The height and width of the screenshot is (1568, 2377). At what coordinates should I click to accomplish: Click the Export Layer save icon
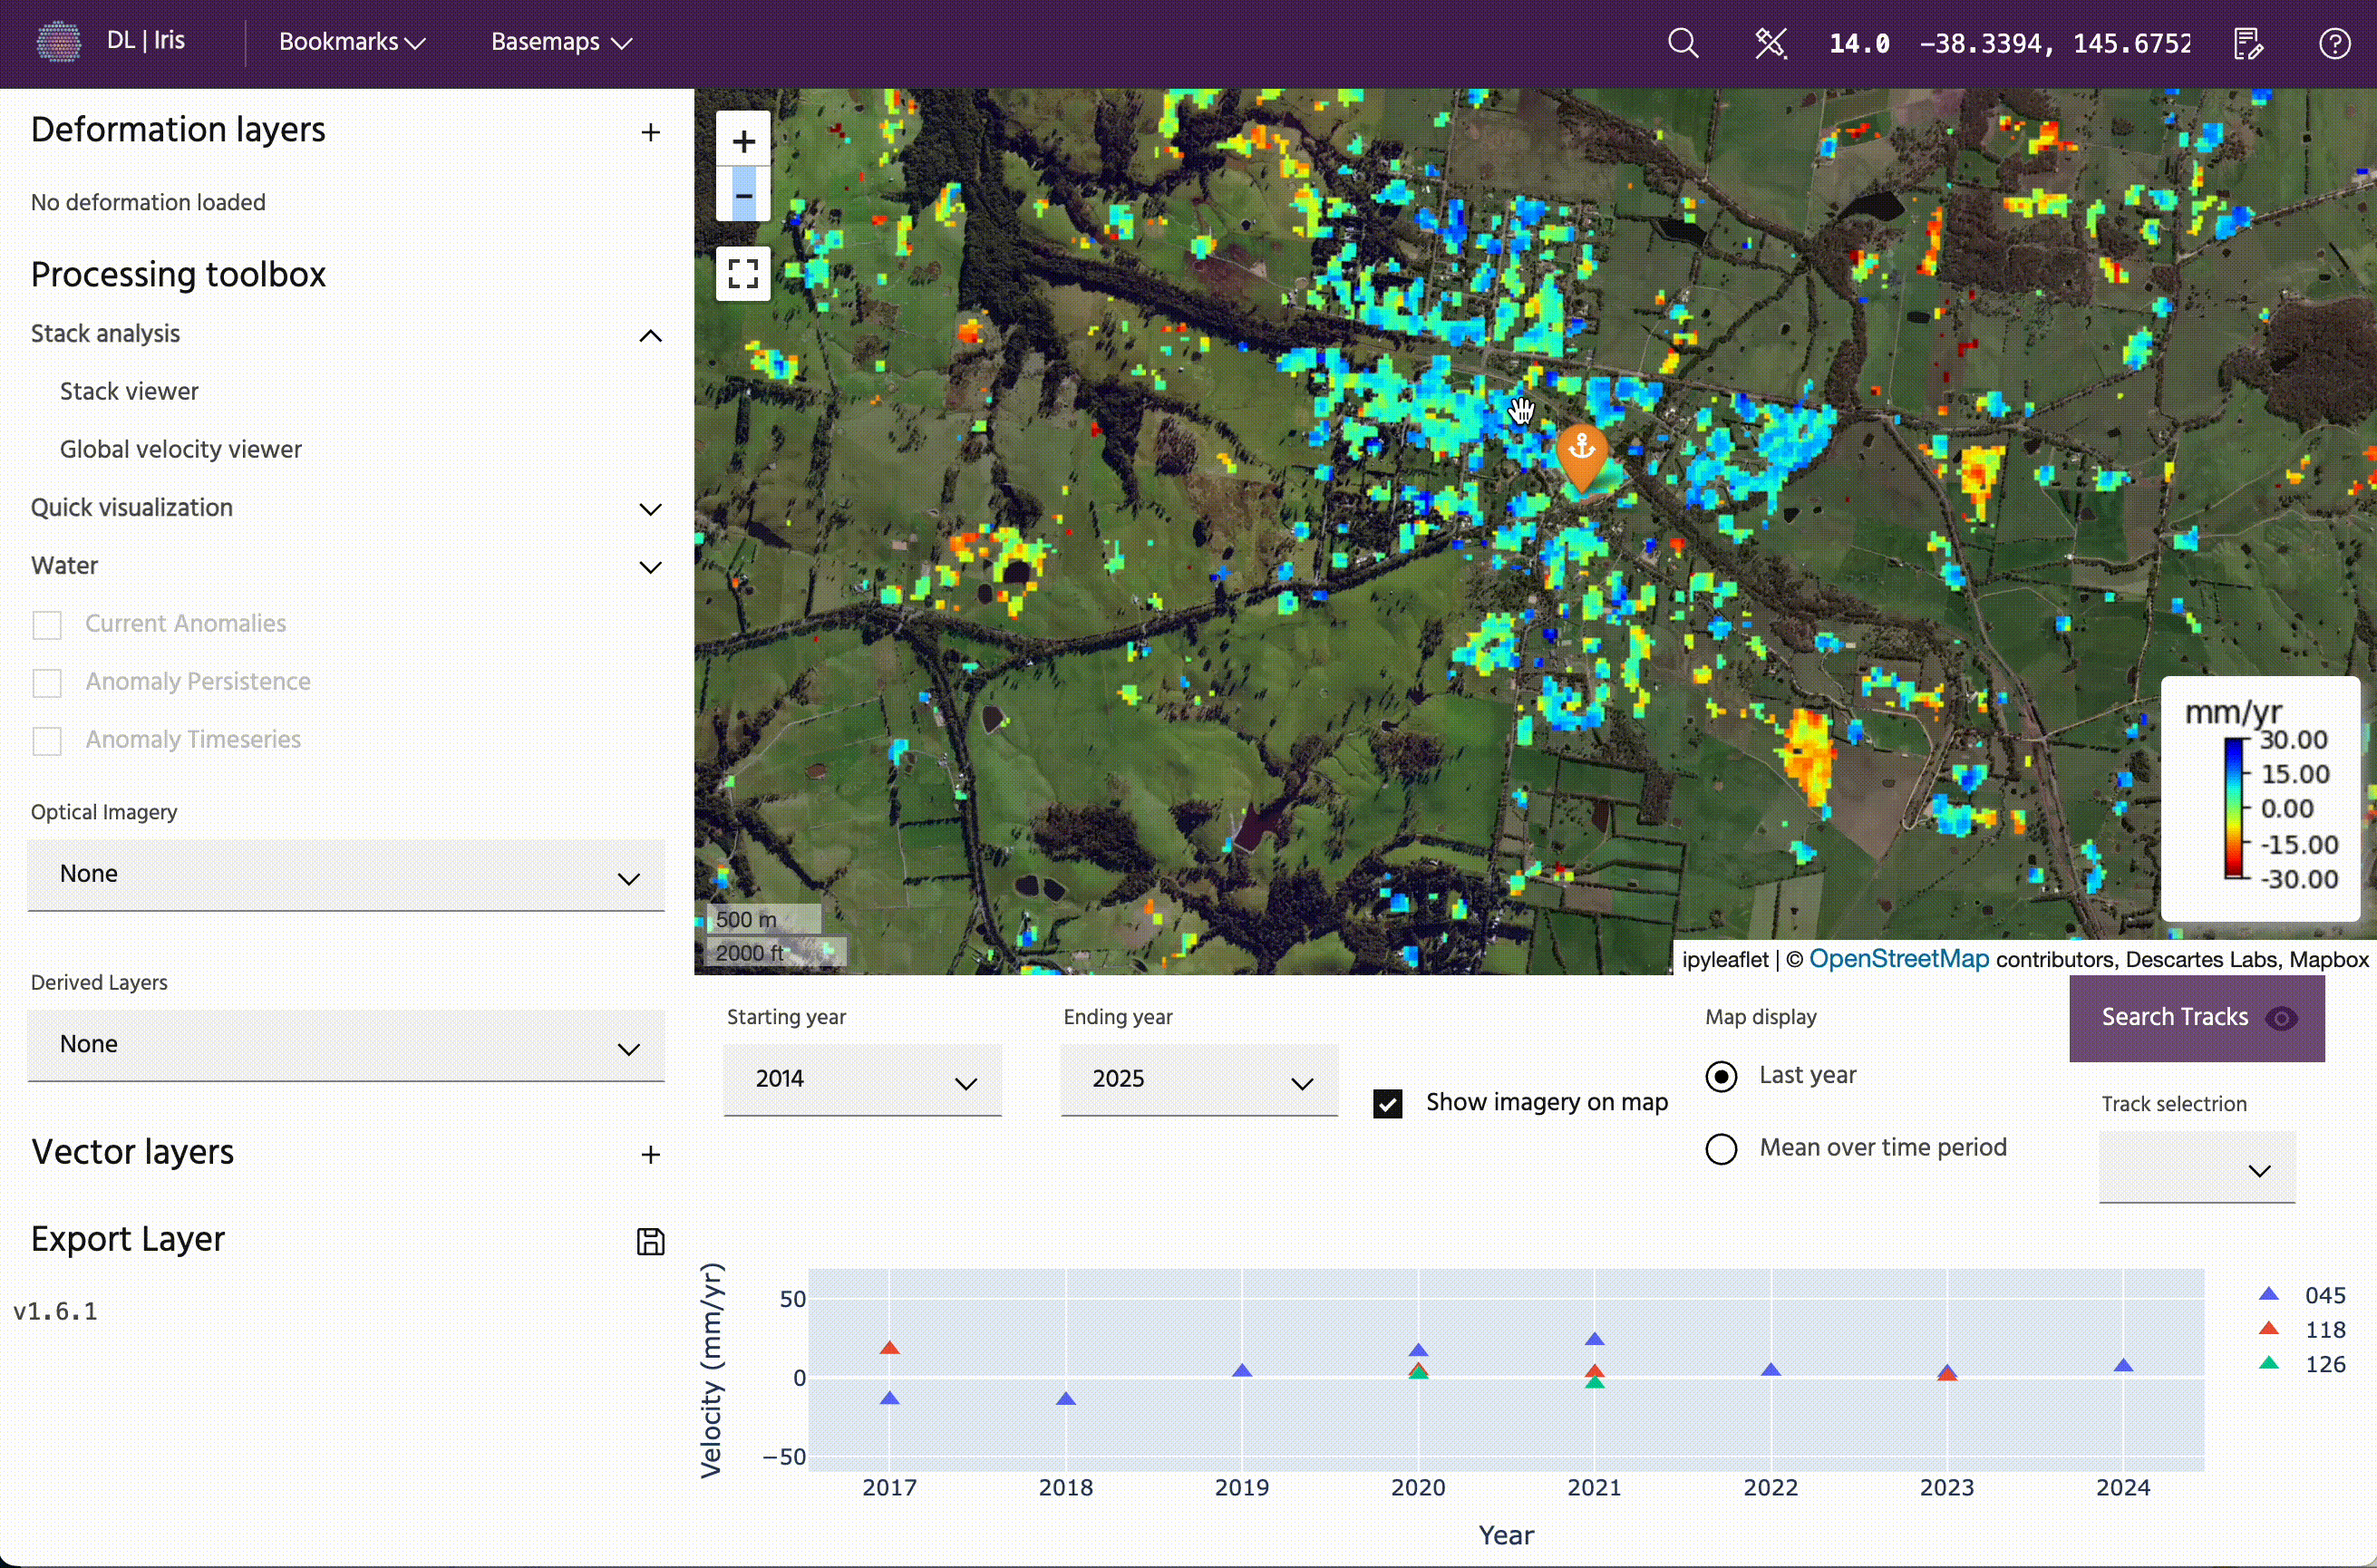(x=650, y=1241)
